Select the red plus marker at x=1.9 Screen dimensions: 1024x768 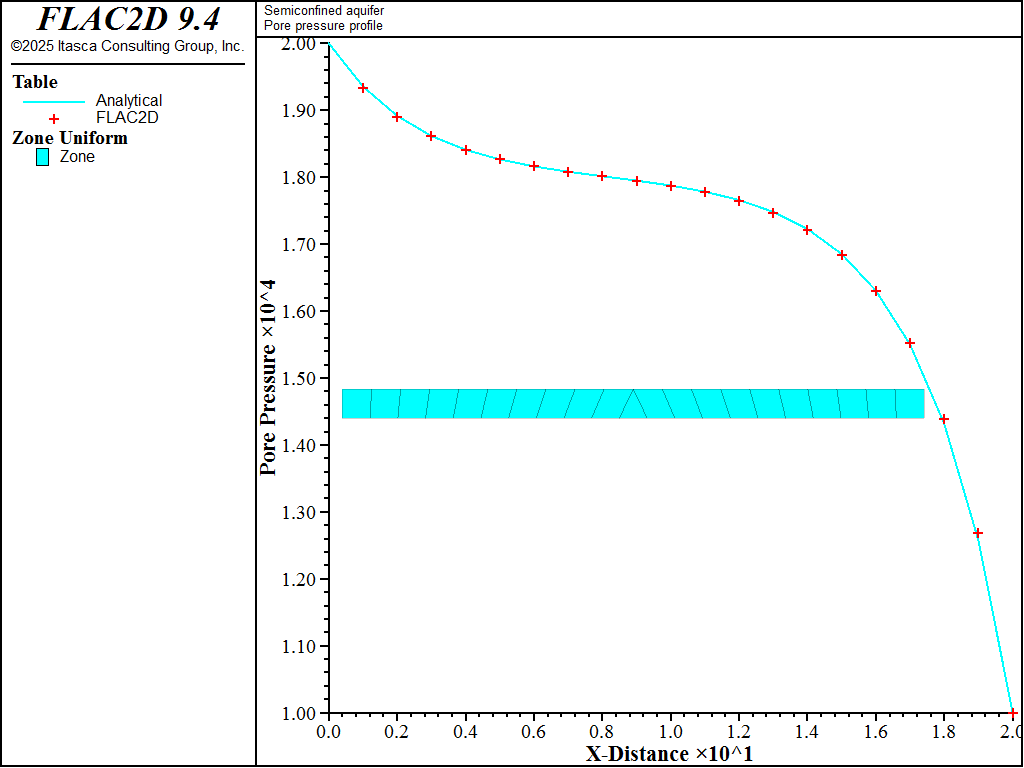coord(978,533)
